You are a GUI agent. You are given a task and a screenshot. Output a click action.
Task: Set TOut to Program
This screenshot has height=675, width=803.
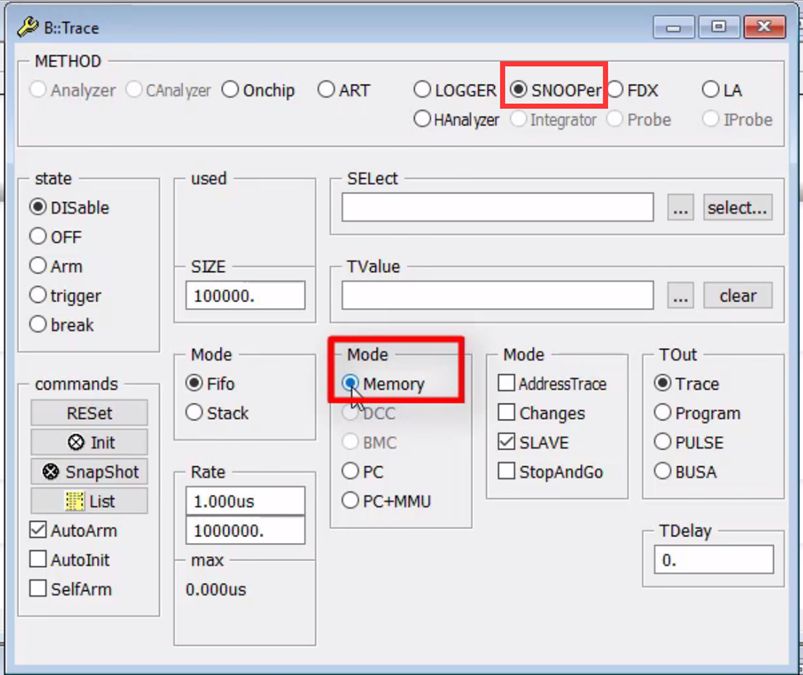662,412
